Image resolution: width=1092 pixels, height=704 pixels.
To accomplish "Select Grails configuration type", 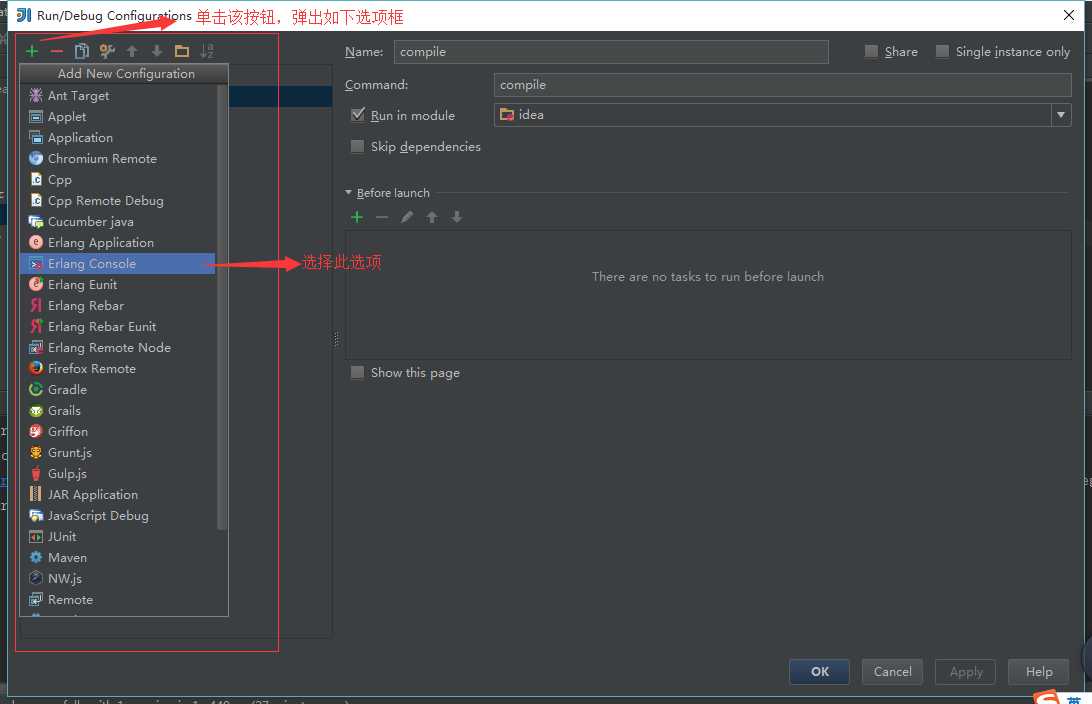I will click(x=118, y=410).
